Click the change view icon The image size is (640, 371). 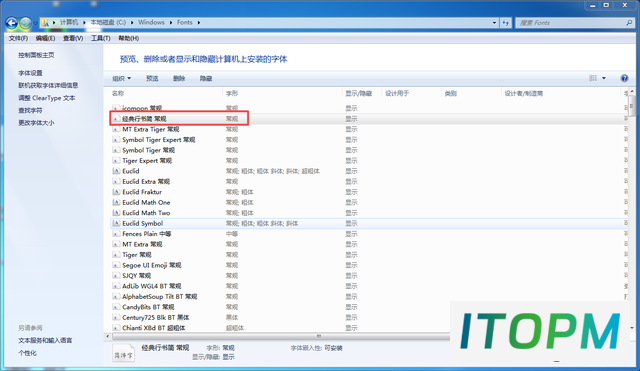coord(593,78)
